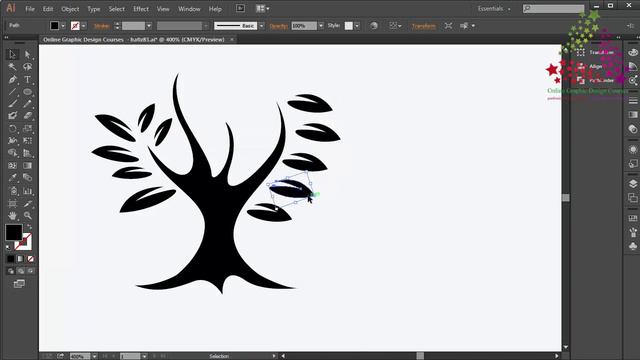Screen dimensions: 640x360
Task: Set paint mode to None
Action: 30,259
